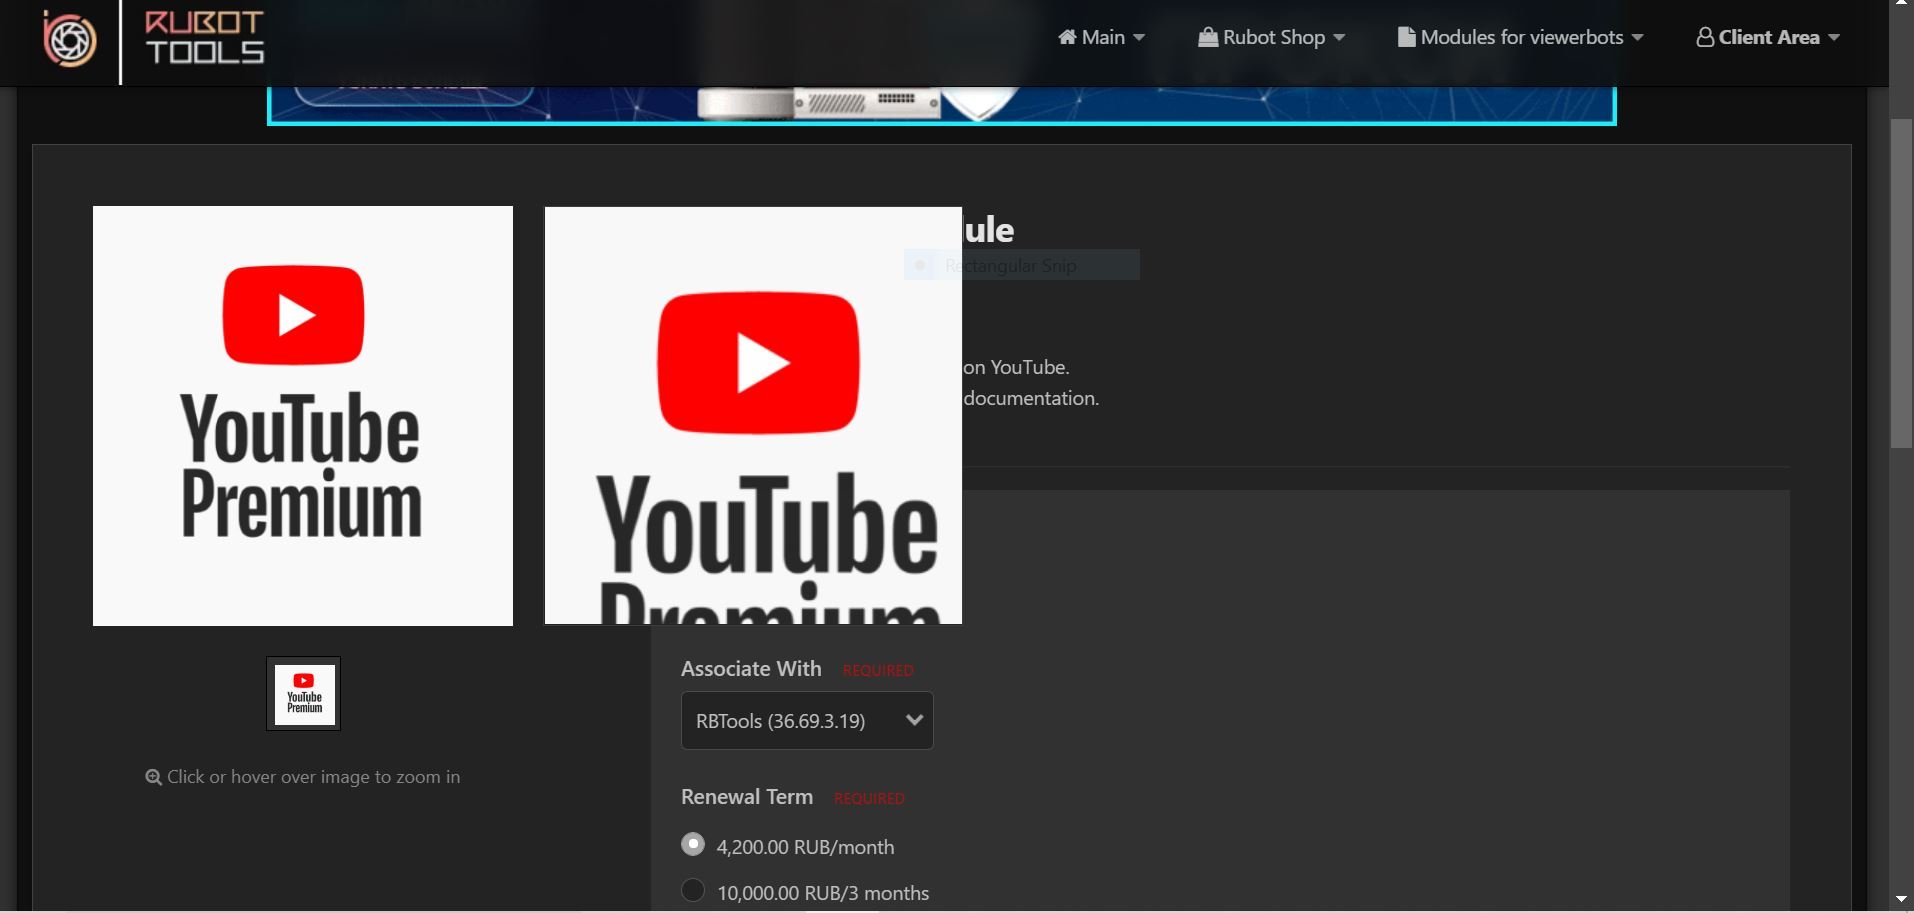Open the Modules for viewerbots menu
This screenshot has width=1914, height=913.
pos(1521,37)
